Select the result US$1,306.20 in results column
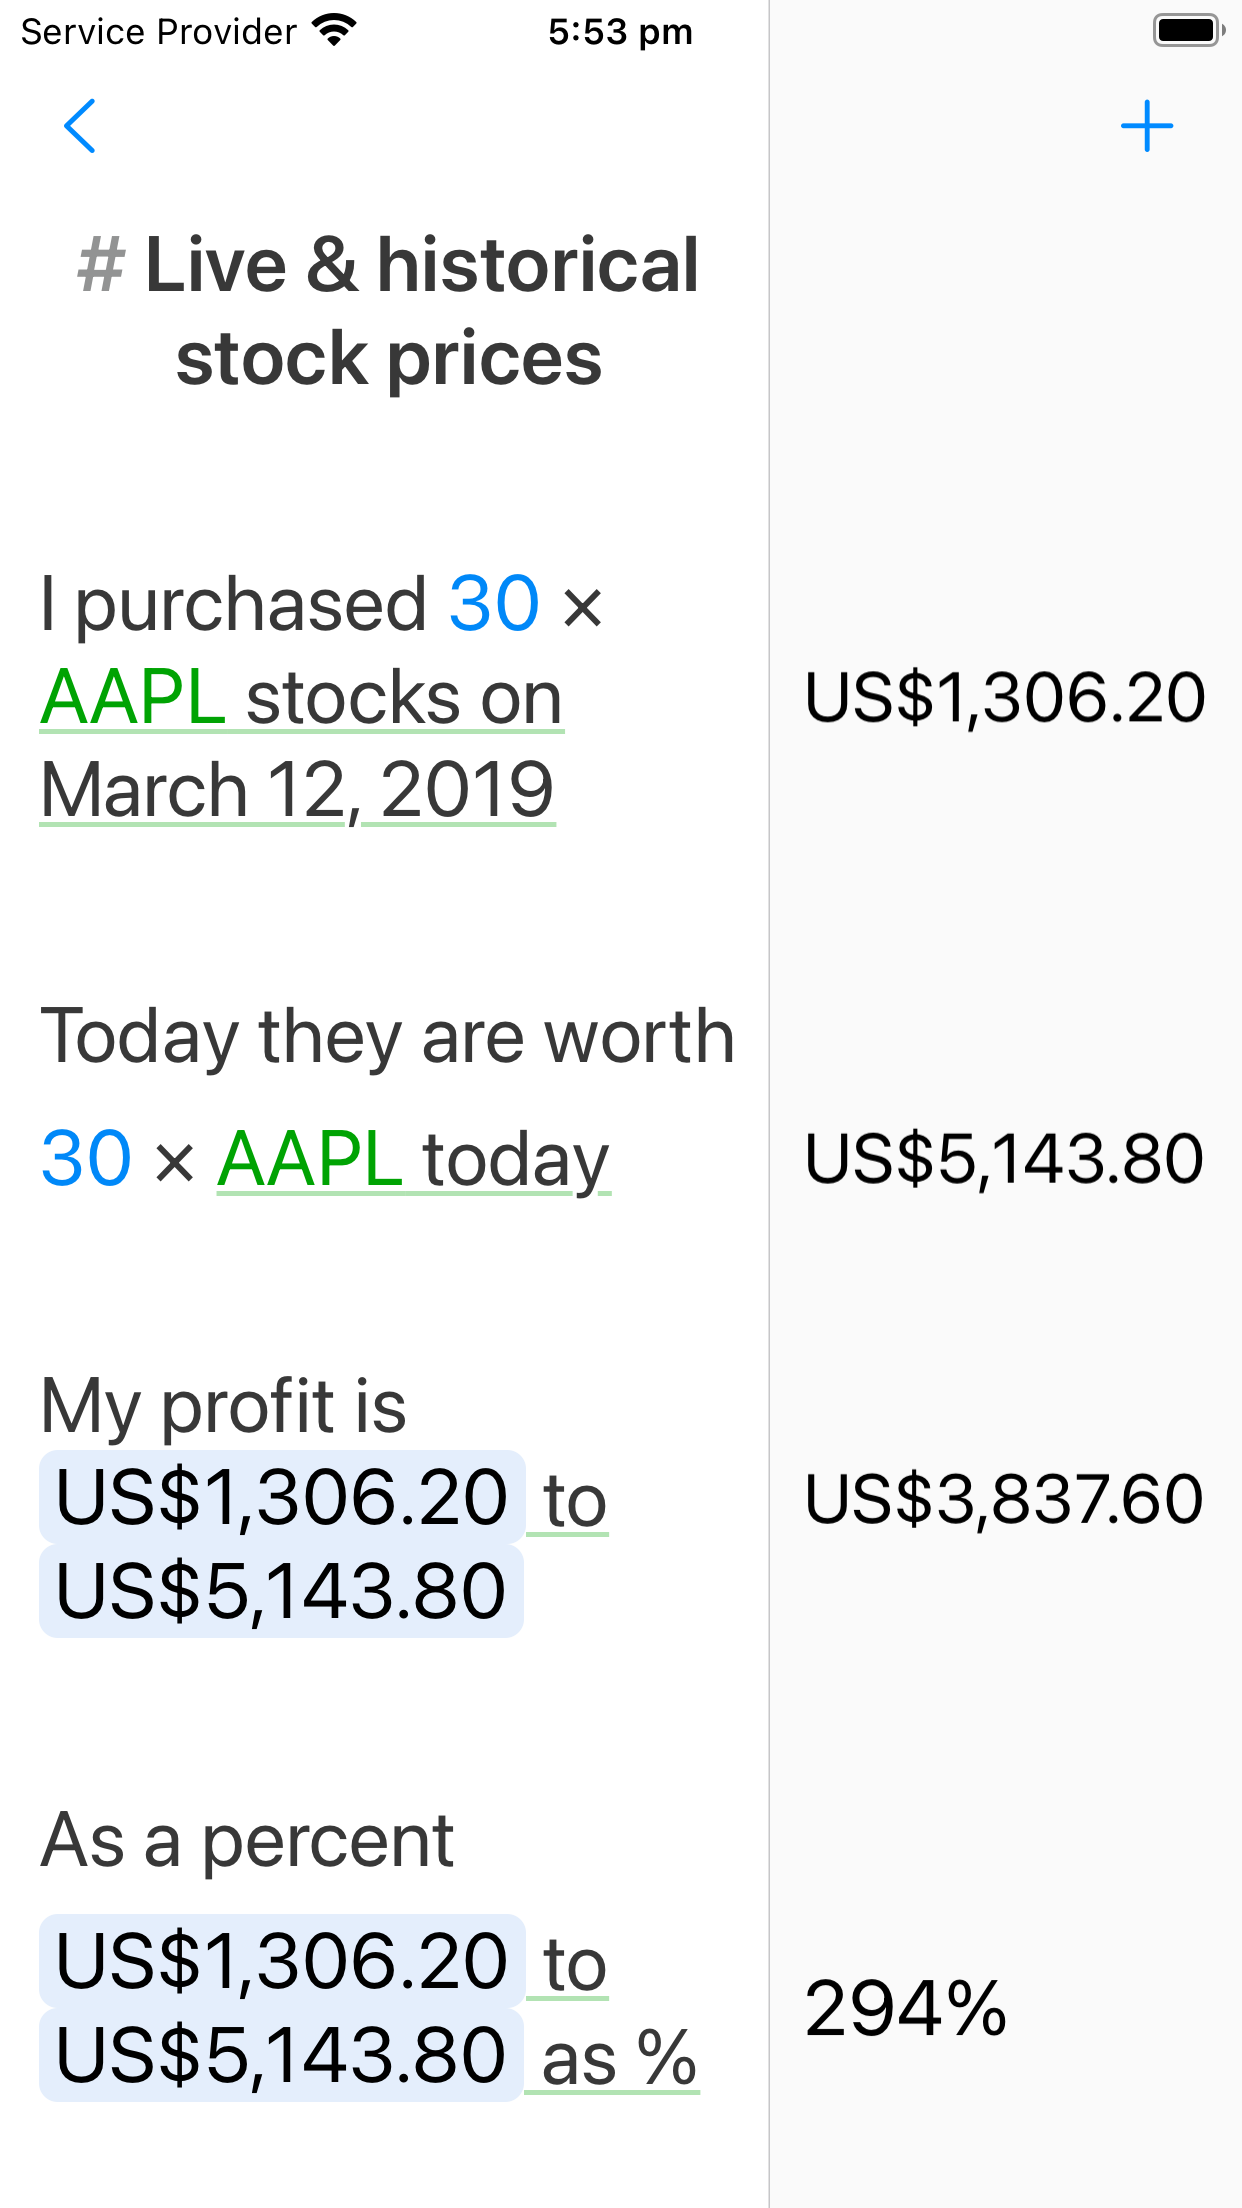This screenshot has width=1242, height=2208. tap(1005, 697)
